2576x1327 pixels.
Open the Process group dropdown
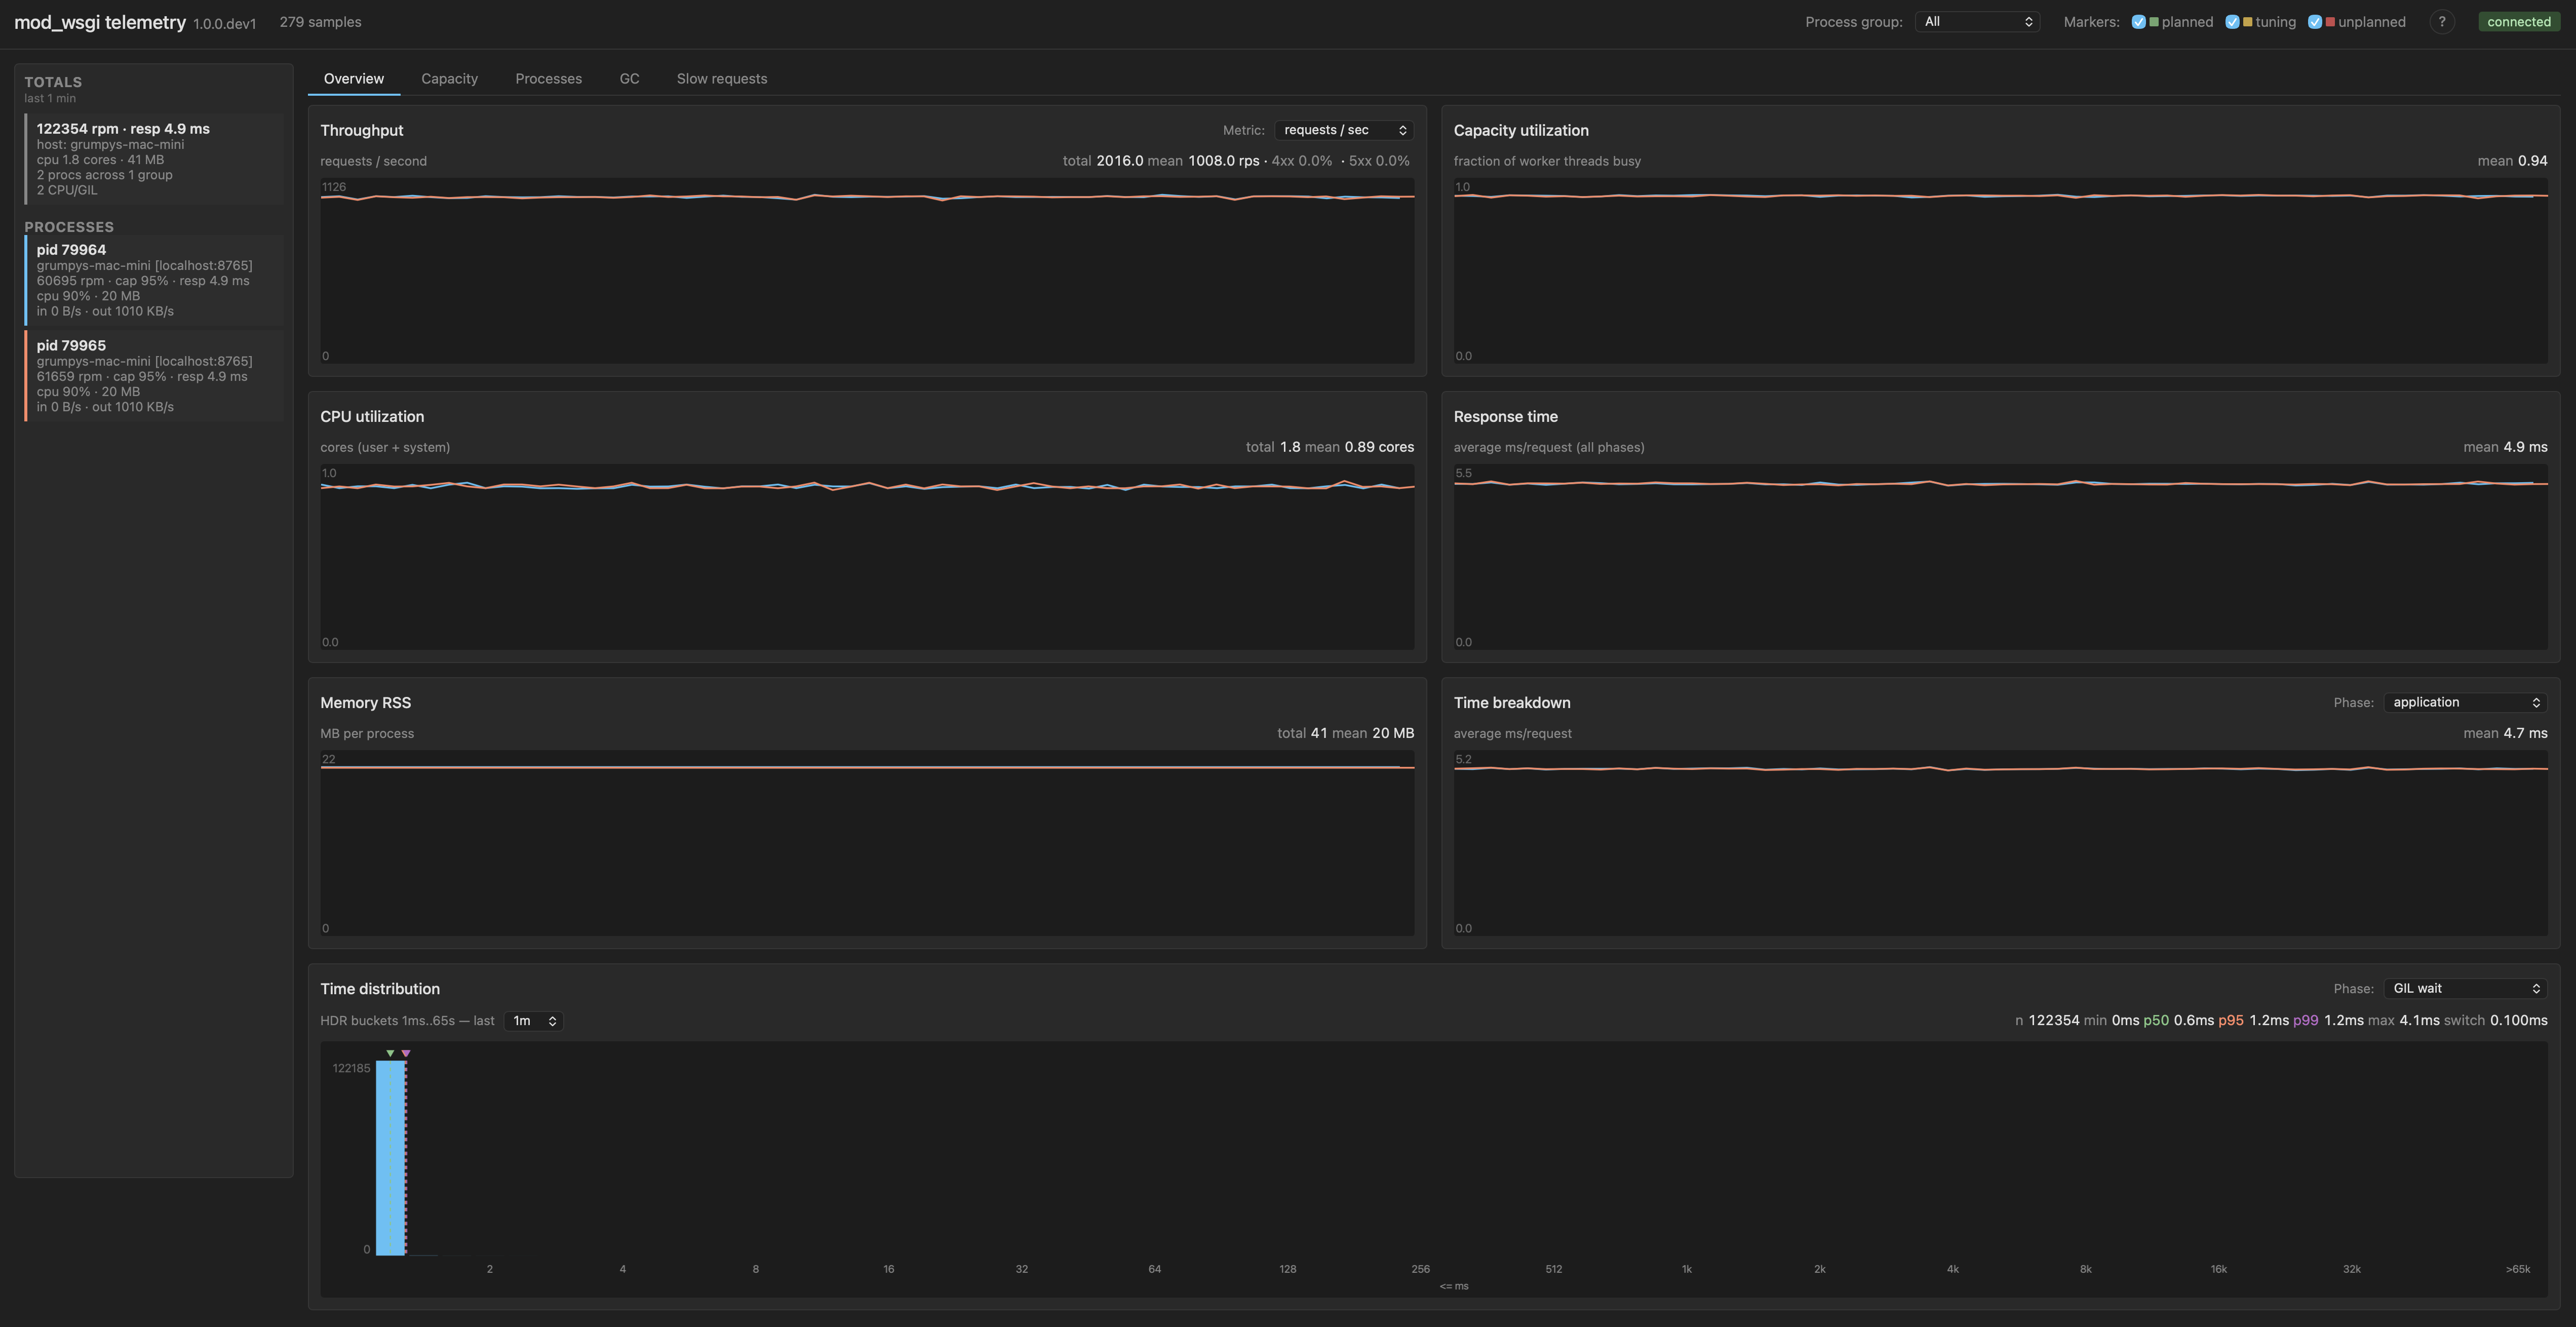1977,22
